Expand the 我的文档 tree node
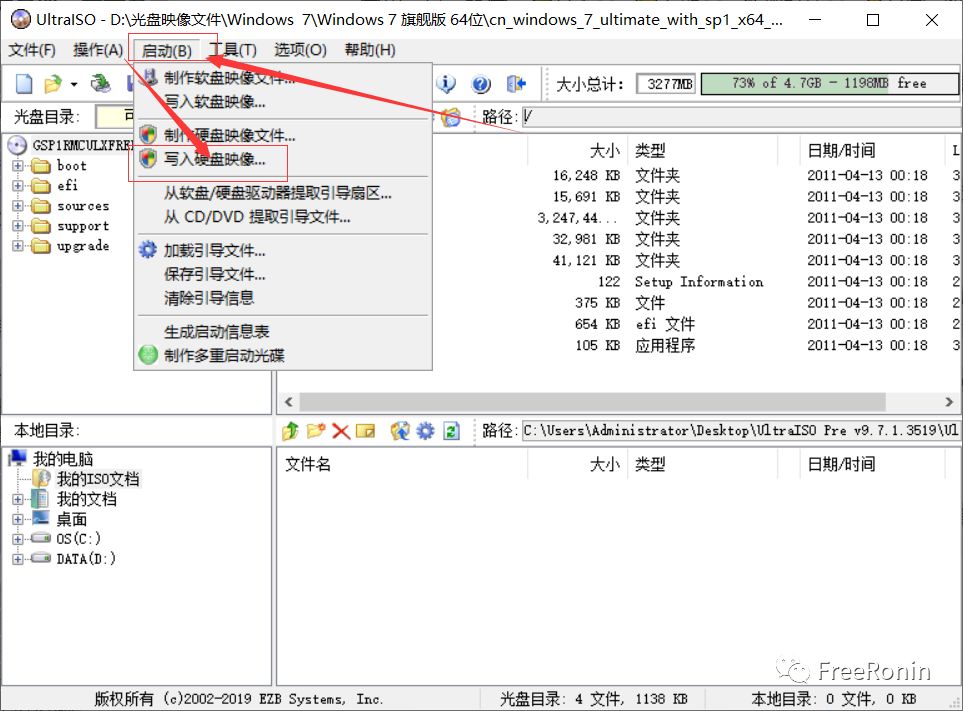Screen dimensions: 963x711 18,499
